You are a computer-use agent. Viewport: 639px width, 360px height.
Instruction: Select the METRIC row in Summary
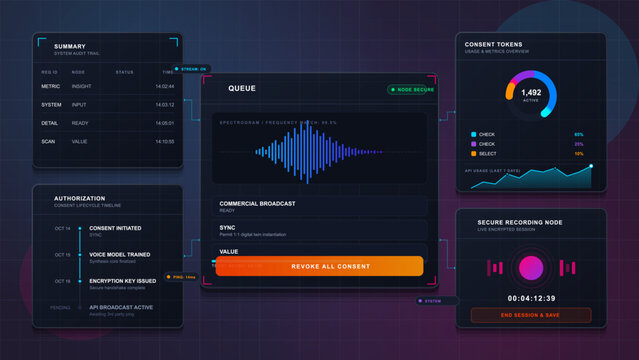point(108,86)
